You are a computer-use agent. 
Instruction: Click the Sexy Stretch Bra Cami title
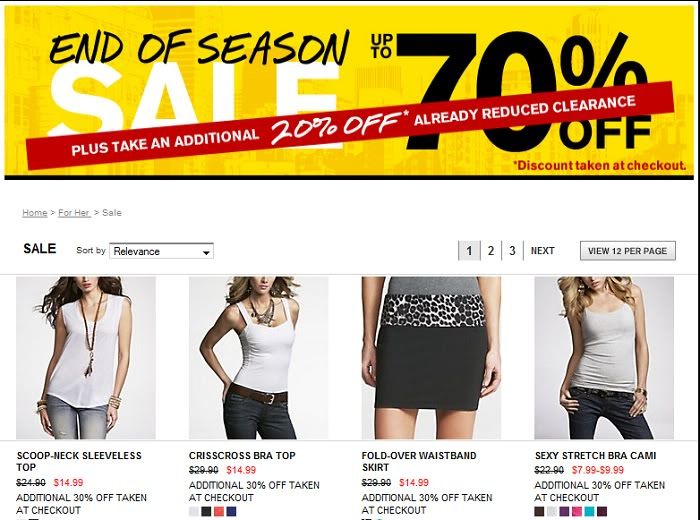[x=596, y=456]
